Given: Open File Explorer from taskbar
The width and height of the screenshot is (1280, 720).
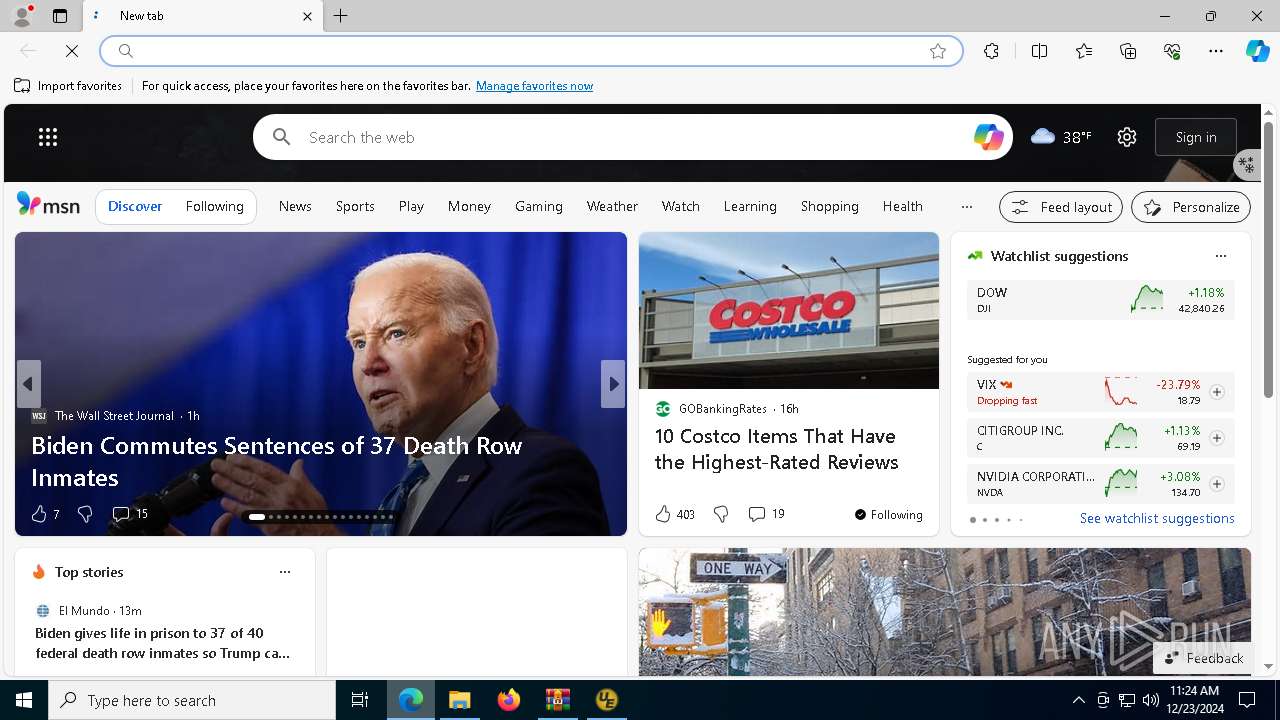Looking at the screenshot, I should pyautogui.click(x=460, y=700).
